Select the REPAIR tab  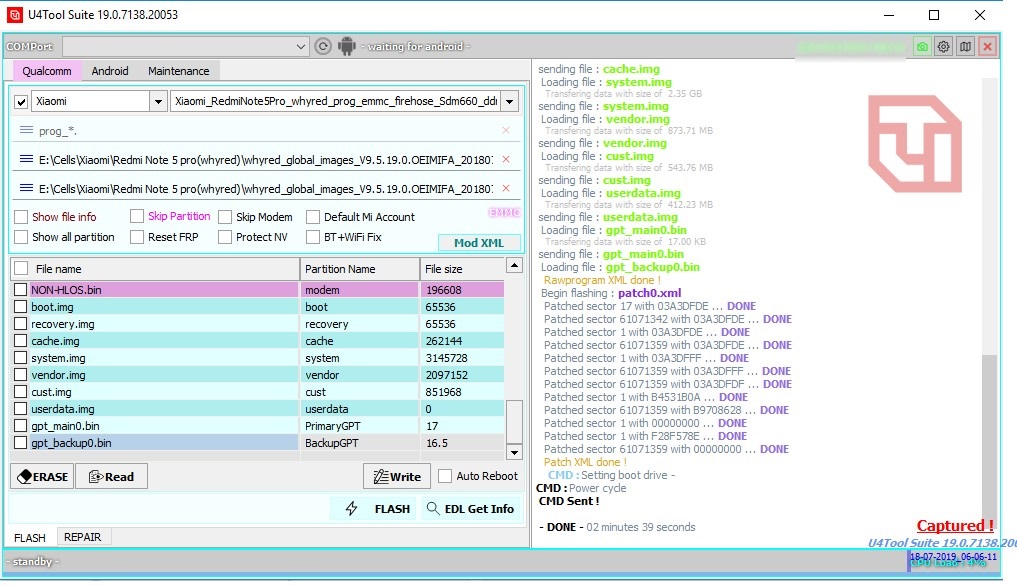click(x=82, y=537)
